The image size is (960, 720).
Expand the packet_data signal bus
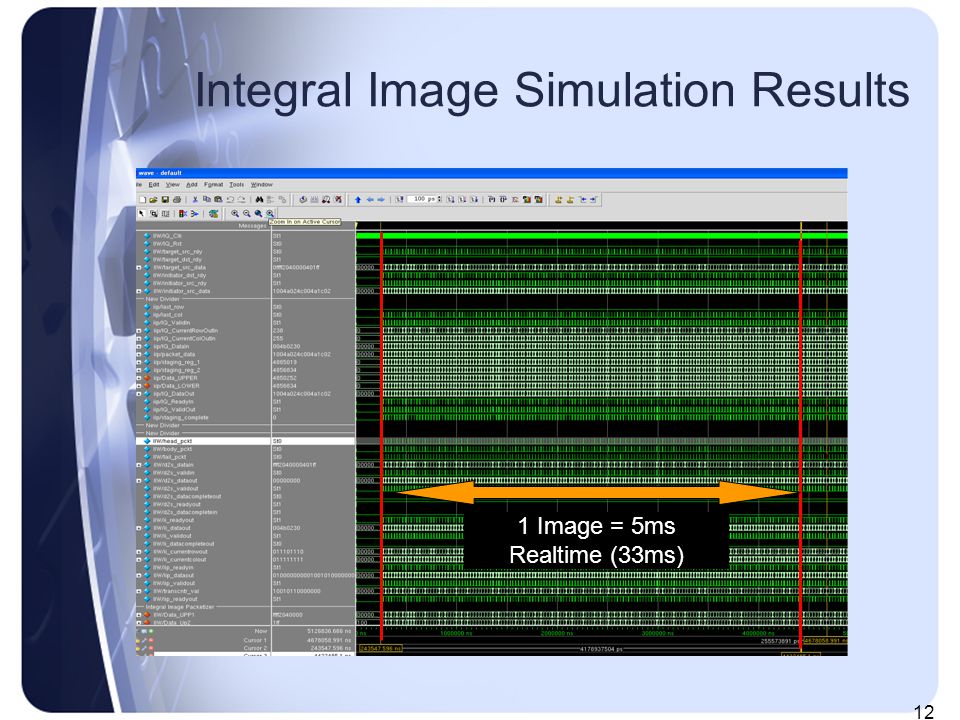(x=139, y=354)
